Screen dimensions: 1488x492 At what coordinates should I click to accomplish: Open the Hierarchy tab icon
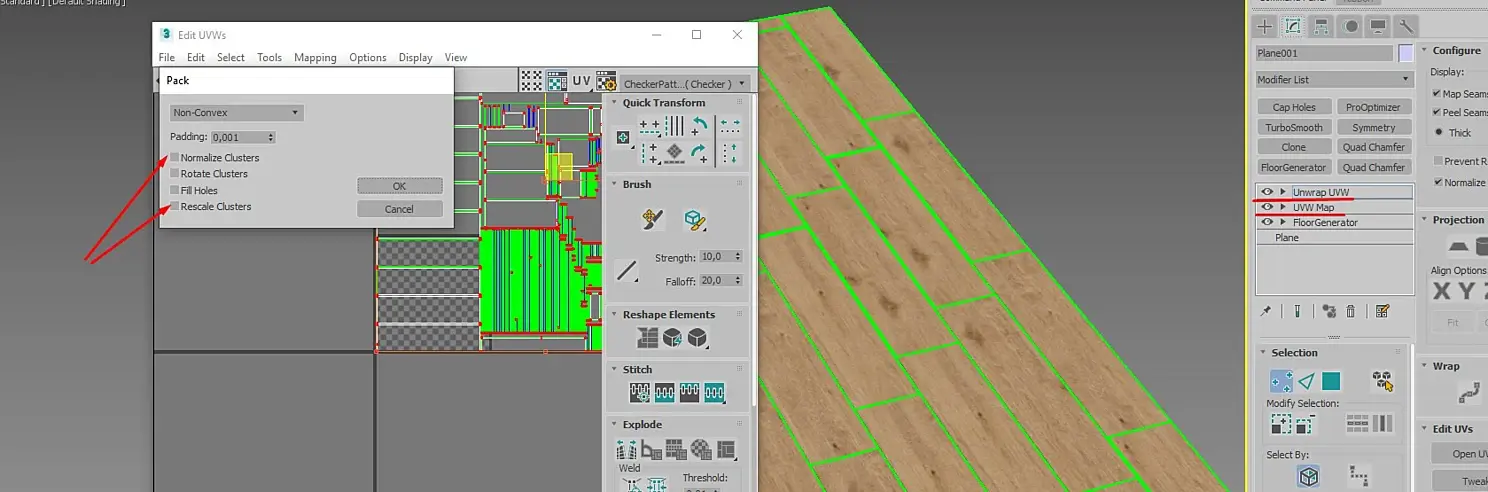(1321, 26)
